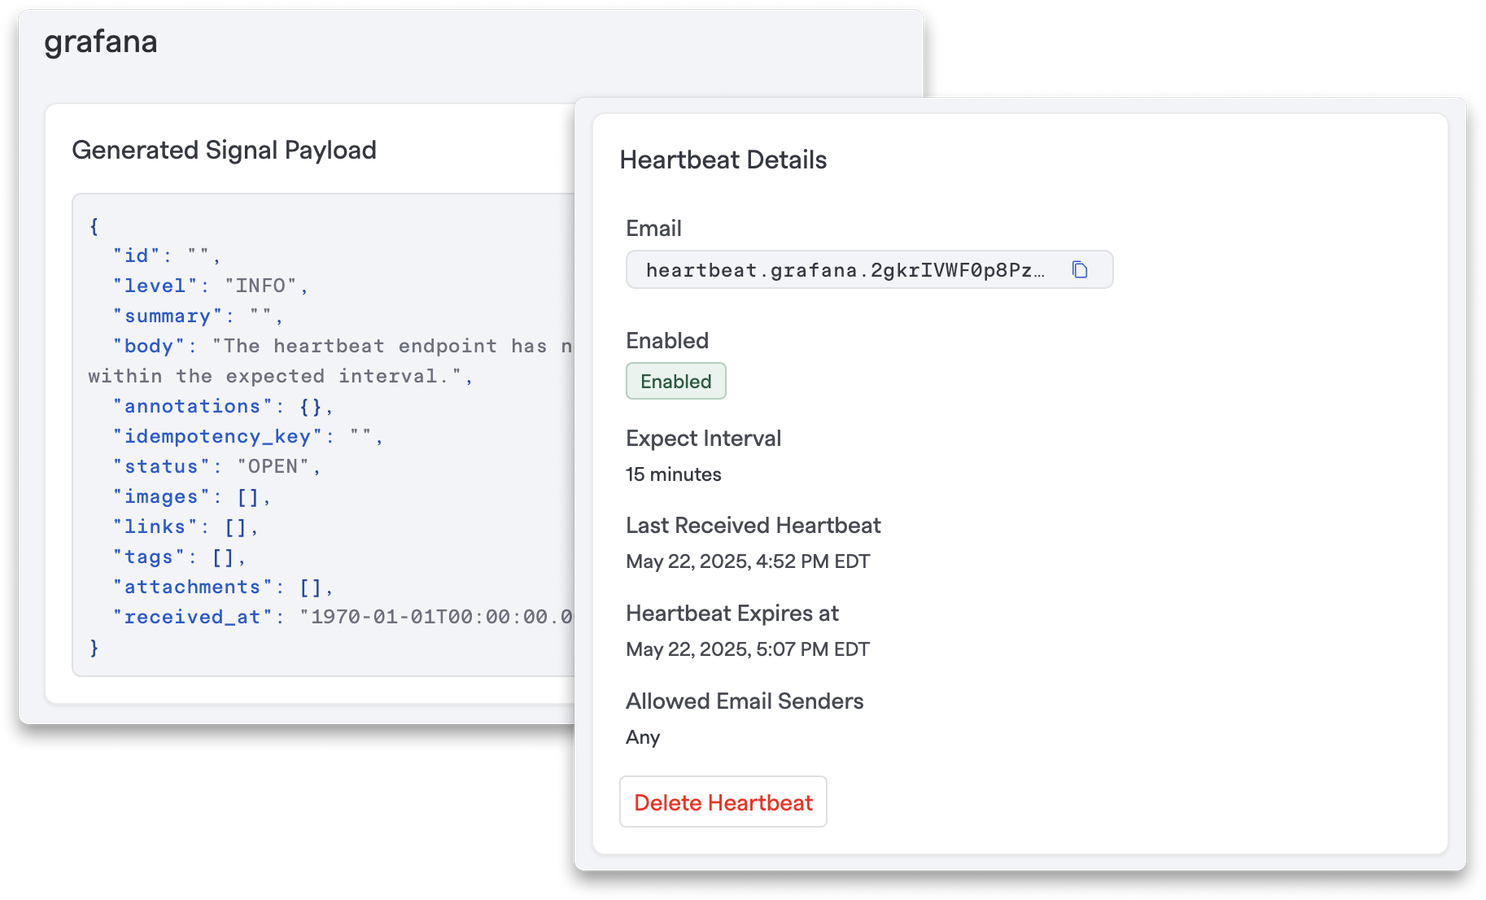
Task: Click the Generated Signal Payload heading
Action: (x=224, y=150)
